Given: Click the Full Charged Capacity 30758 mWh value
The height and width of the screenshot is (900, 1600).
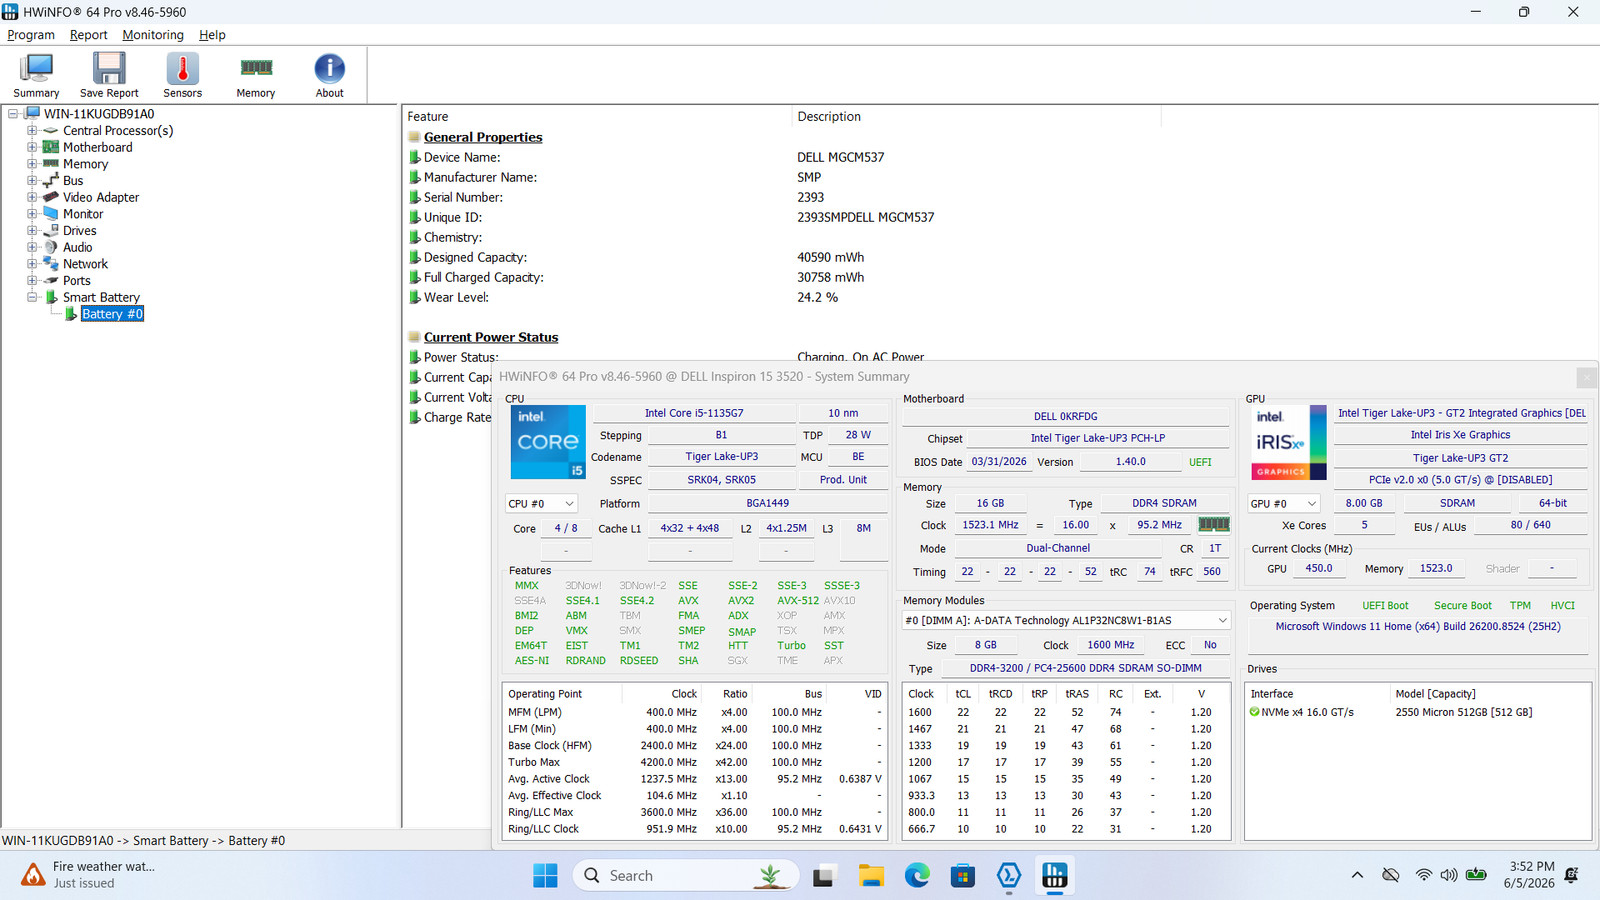Looking at the screenshot, I should [x=831, y=277].
